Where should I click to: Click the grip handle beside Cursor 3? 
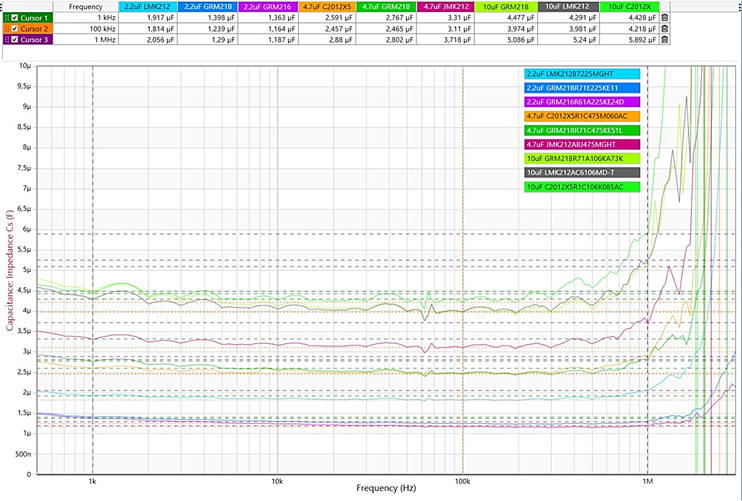coord(5,40)
